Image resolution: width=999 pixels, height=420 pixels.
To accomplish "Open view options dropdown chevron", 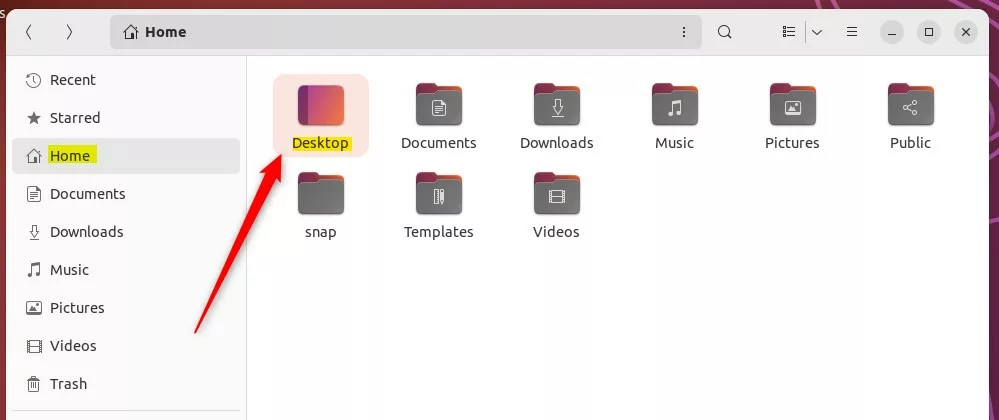I will (817, 32).
